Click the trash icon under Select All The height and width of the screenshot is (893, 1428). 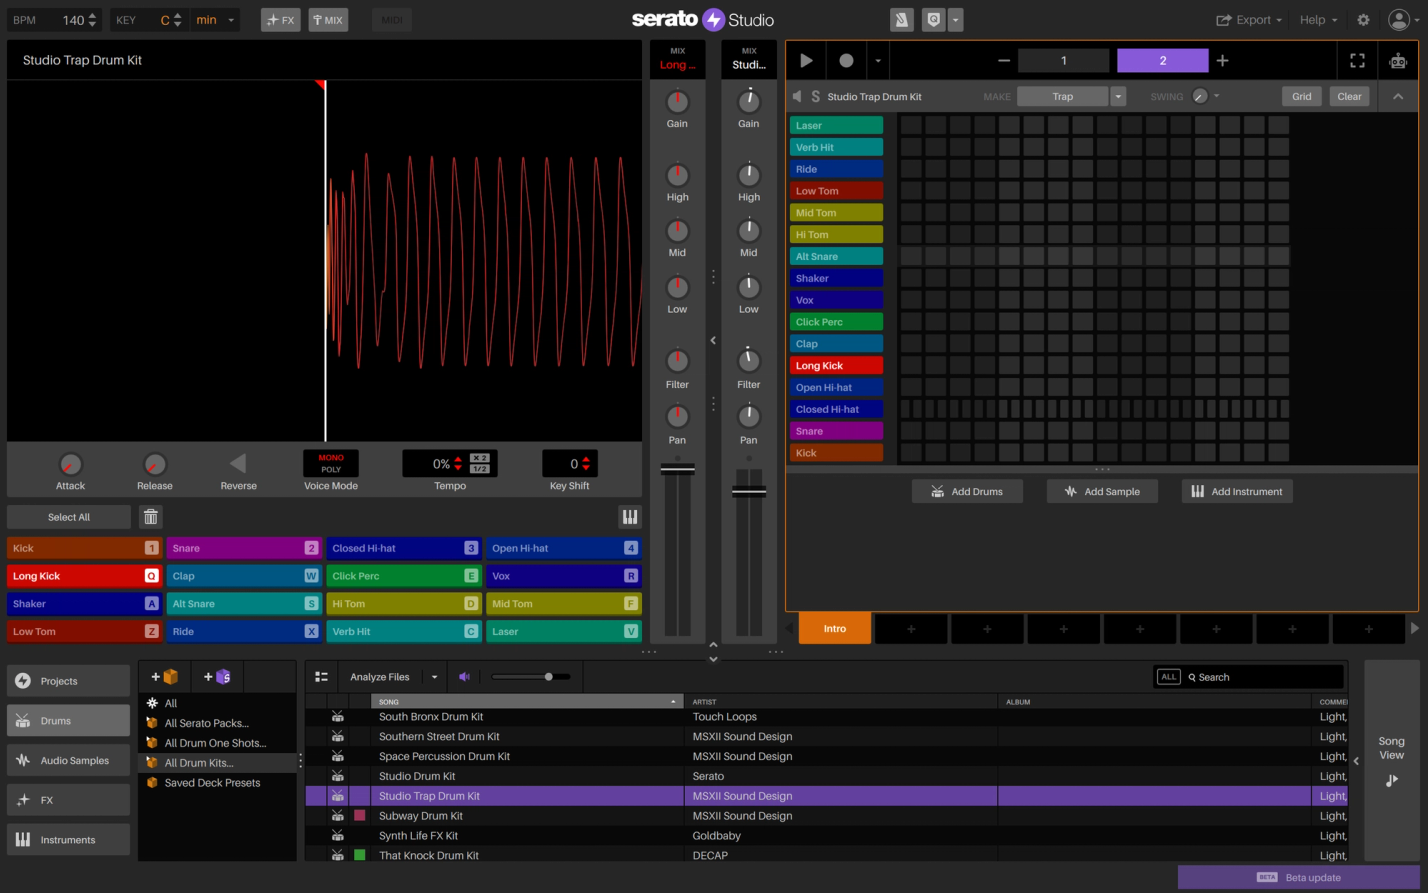click(150, 516)
